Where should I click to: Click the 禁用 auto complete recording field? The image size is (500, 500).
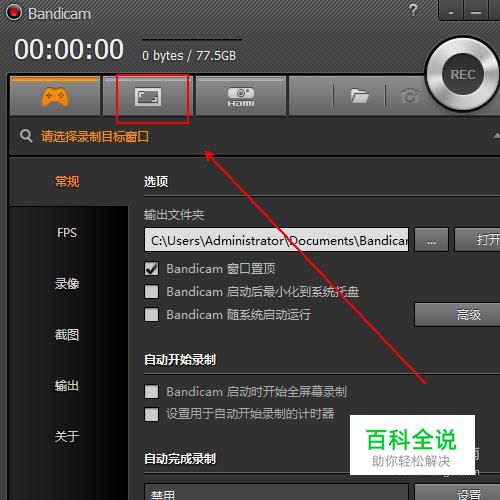[x=276, y=492]
